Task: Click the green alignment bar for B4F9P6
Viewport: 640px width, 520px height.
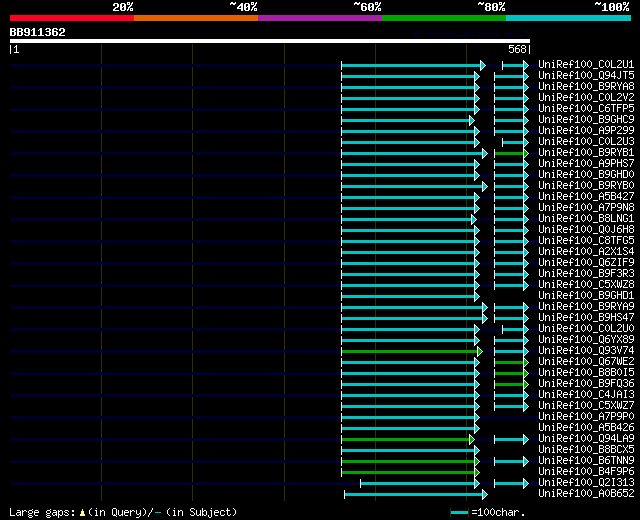Action: click(x=409, y=473)
